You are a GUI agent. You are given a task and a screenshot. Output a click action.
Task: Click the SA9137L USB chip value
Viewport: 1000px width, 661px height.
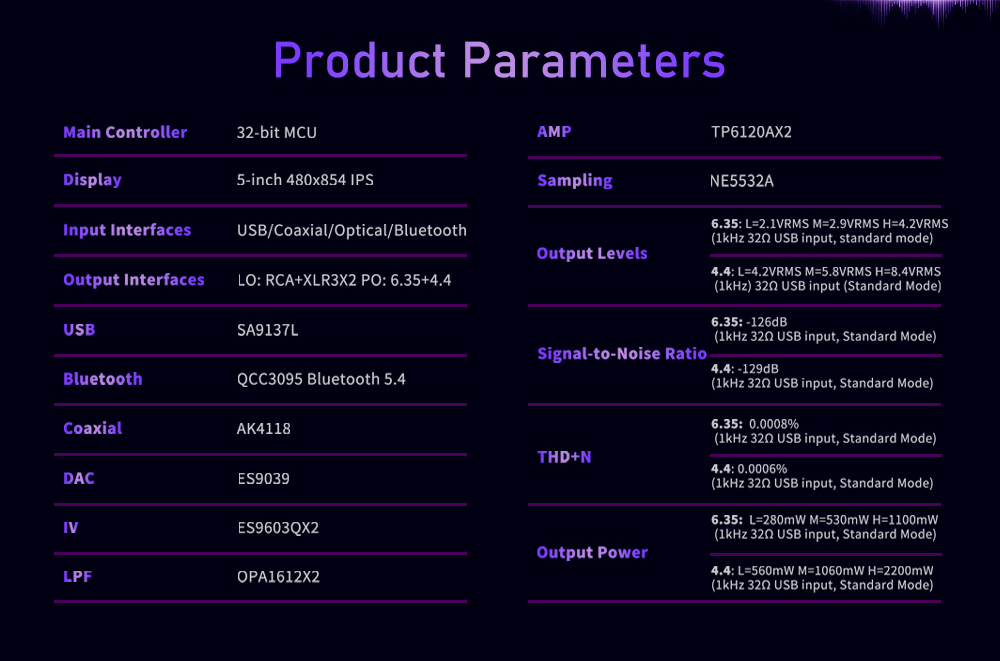click(267, 330)
